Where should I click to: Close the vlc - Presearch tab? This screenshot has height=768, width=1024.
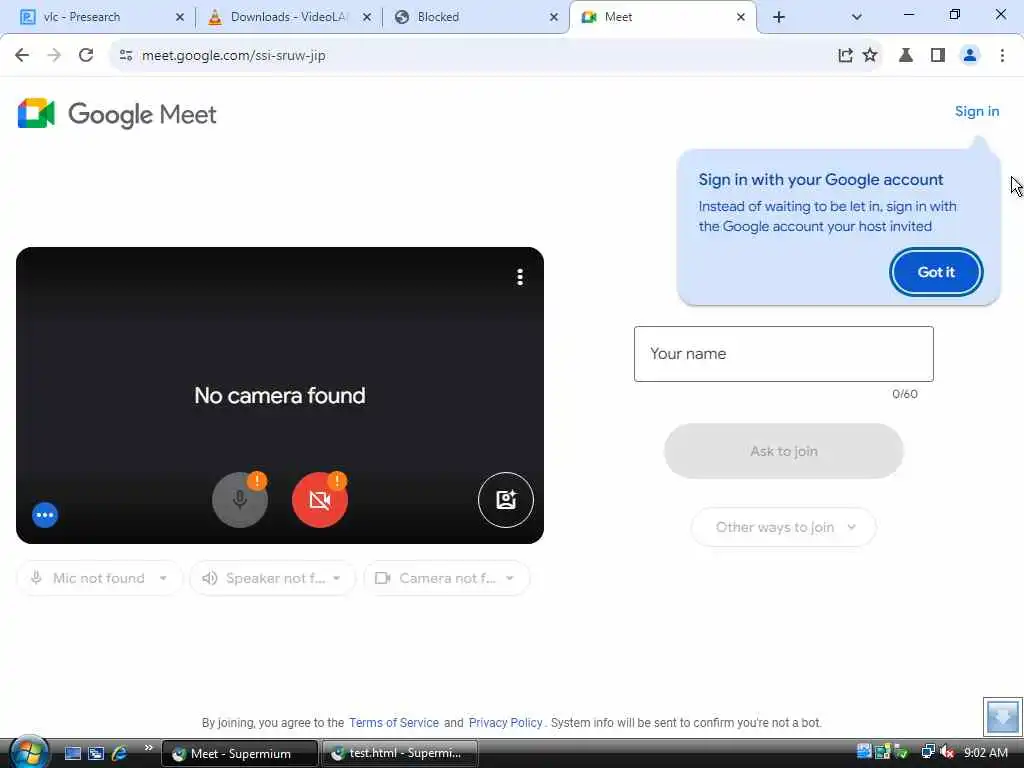(x=180, y=17)
